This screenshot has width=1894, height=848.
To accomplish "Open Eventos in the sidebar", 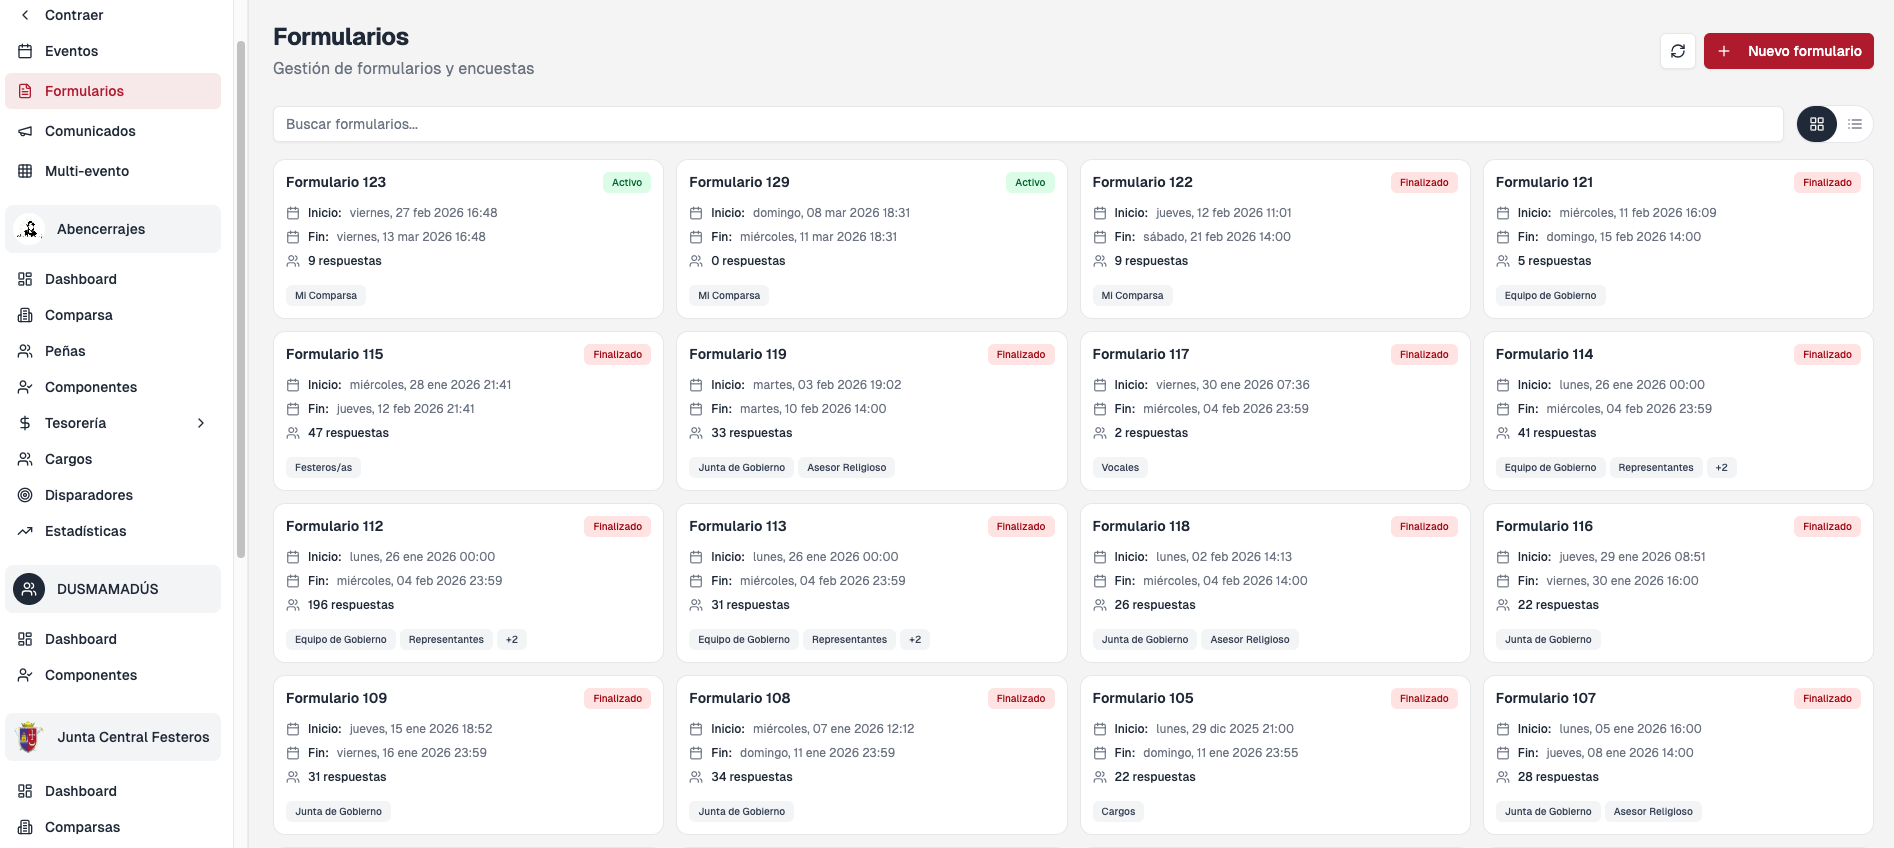I will [x=113, y=51].
